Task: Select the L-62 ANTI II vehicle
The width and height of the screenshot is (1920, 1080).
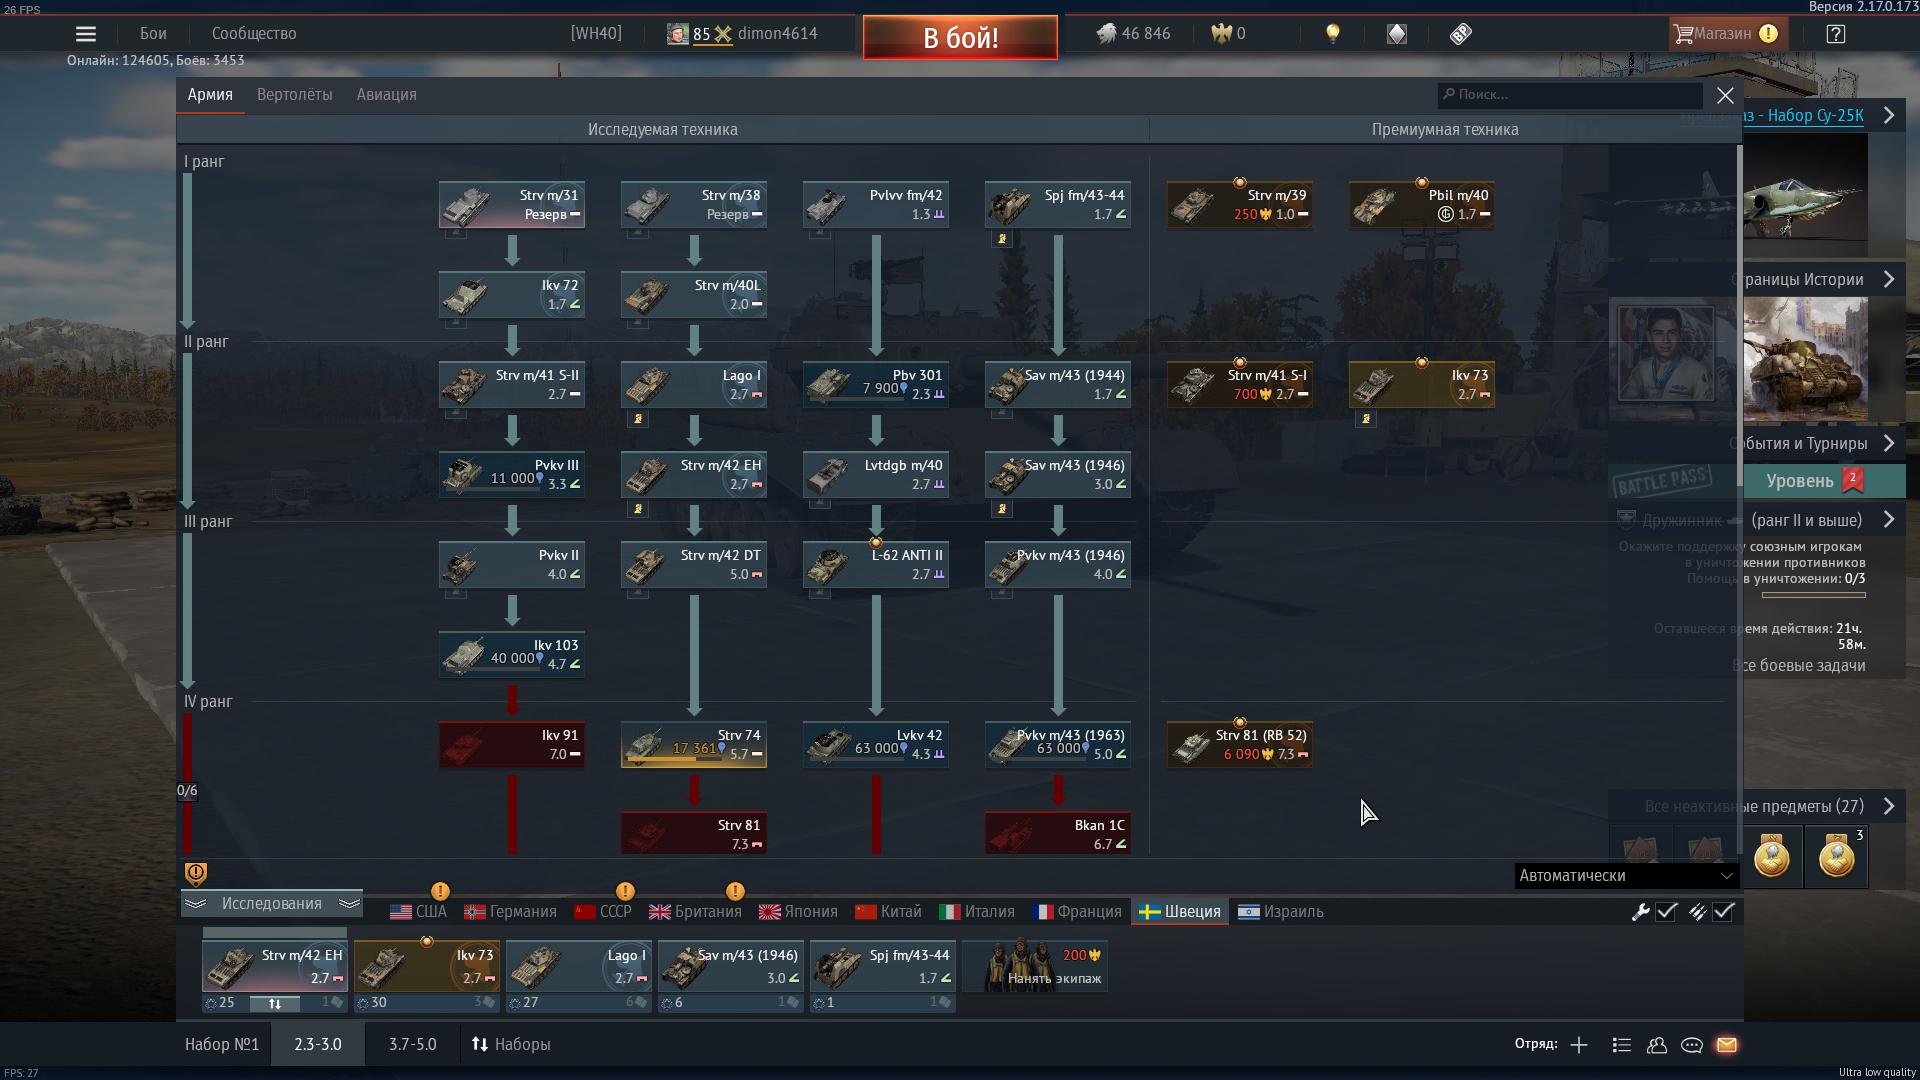Action: [x=876, y=565]
